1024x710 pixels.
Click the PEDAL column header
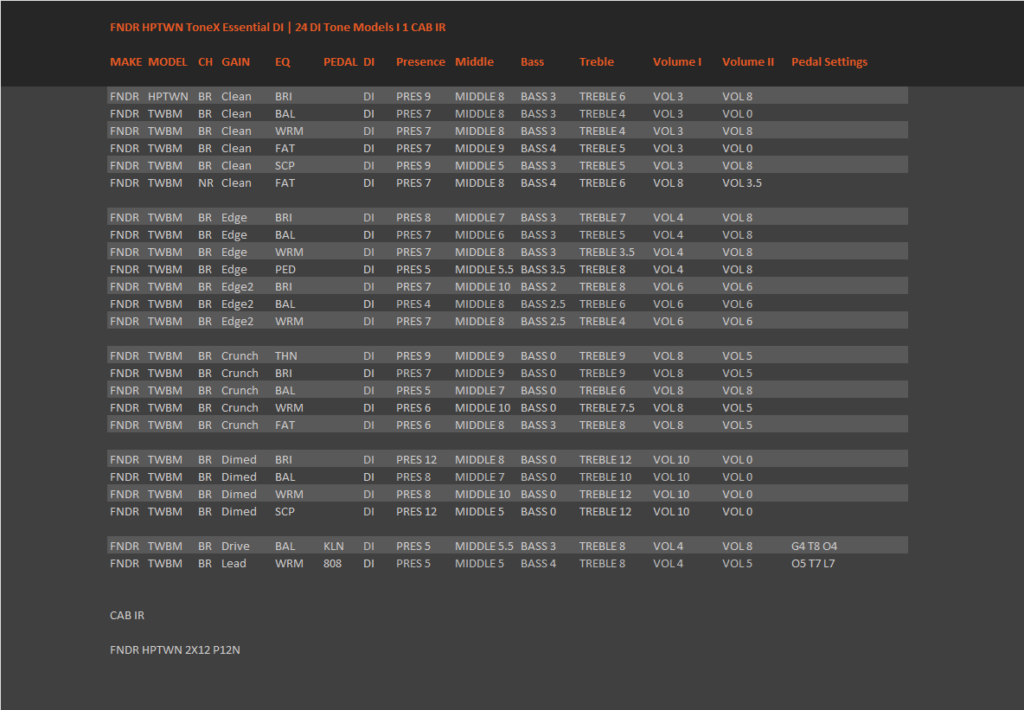click(340, 62)
